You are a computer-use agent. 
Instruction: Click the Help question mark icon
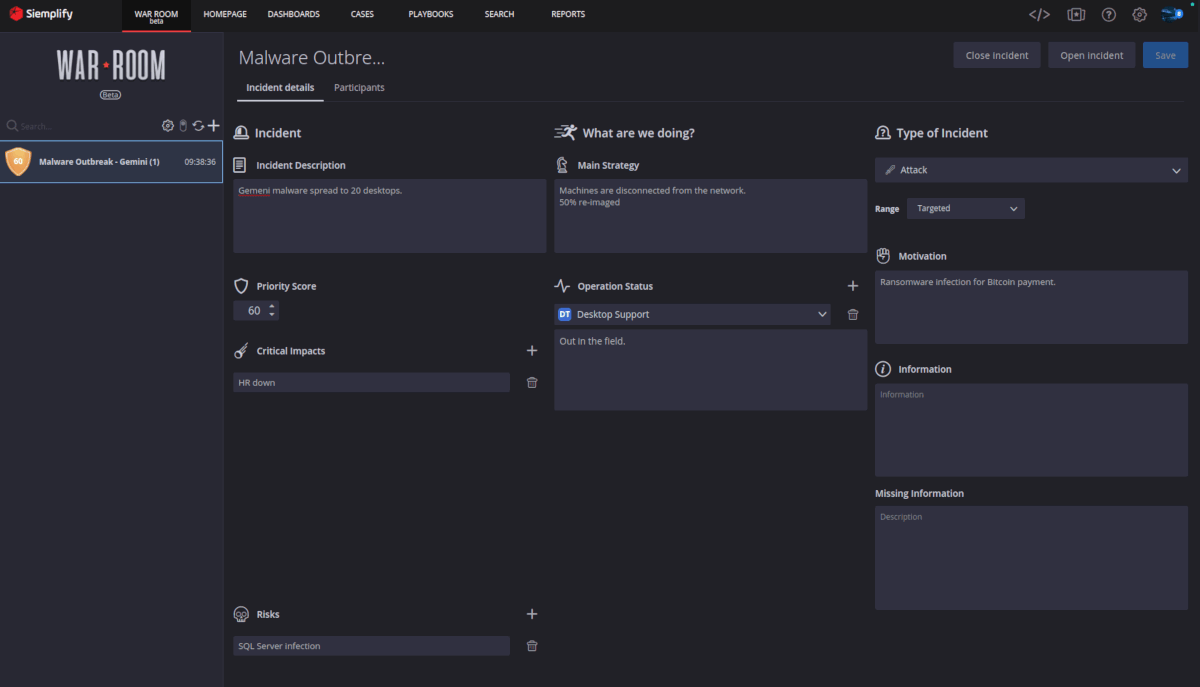pyautogui.click(x=1108, y=14)
